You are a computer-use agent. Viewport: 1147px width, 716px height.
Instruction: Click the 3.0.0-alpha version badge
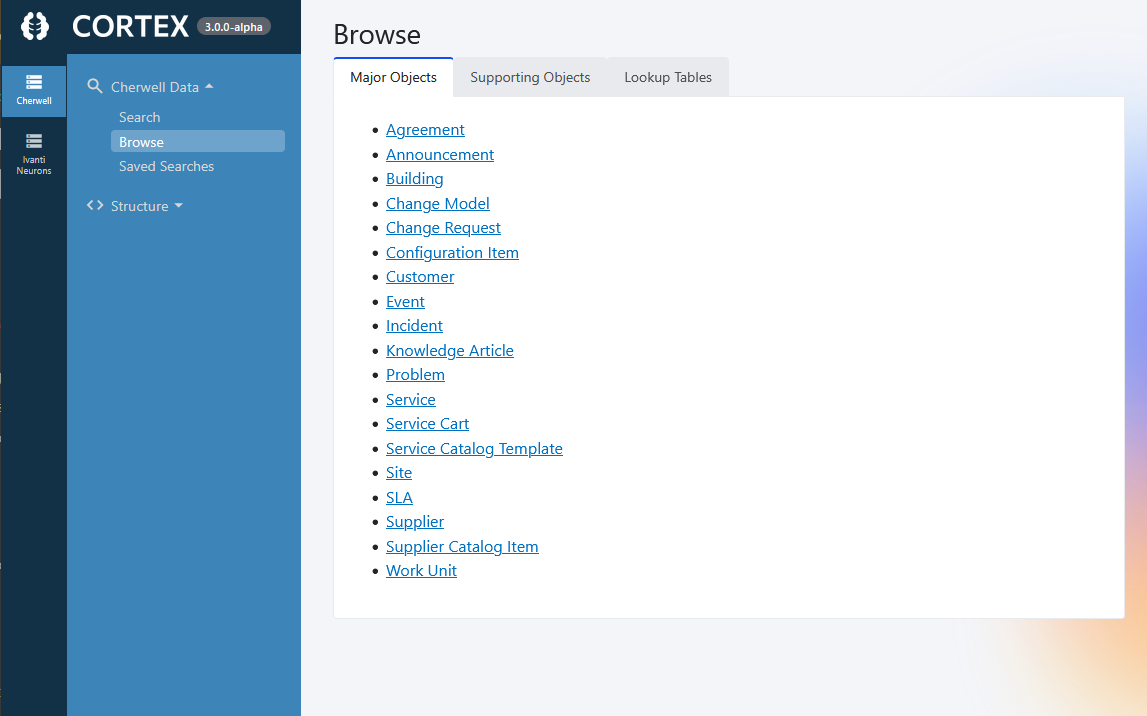tap(234, 27)
